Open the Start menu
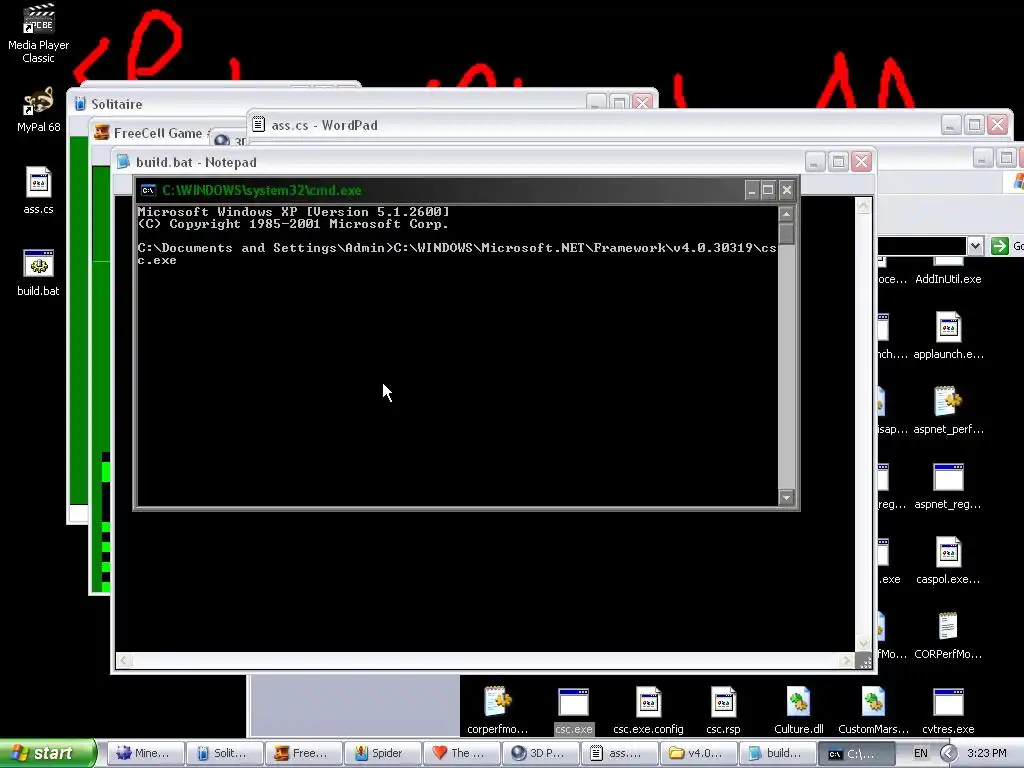This screenshot has height=768, width=1024. point(48,753)
